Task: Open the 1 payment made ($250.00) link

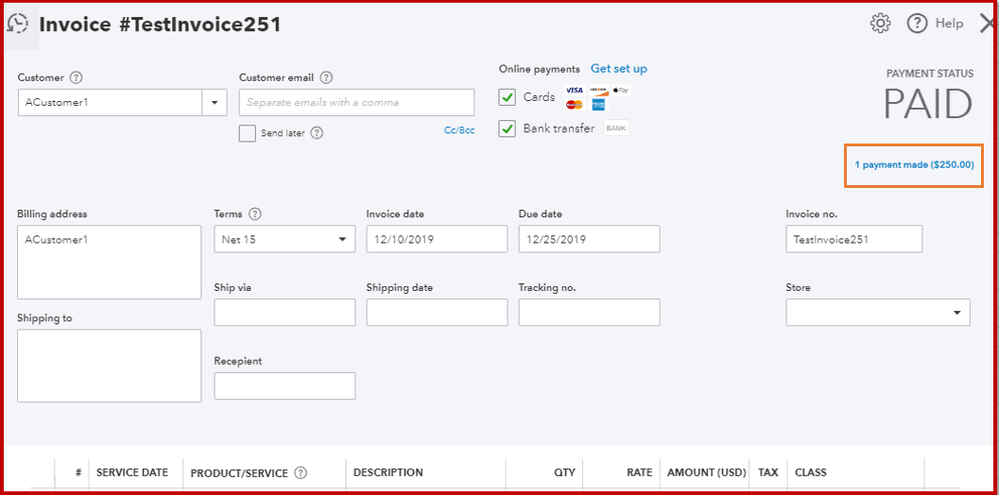Action: (914, 164)
